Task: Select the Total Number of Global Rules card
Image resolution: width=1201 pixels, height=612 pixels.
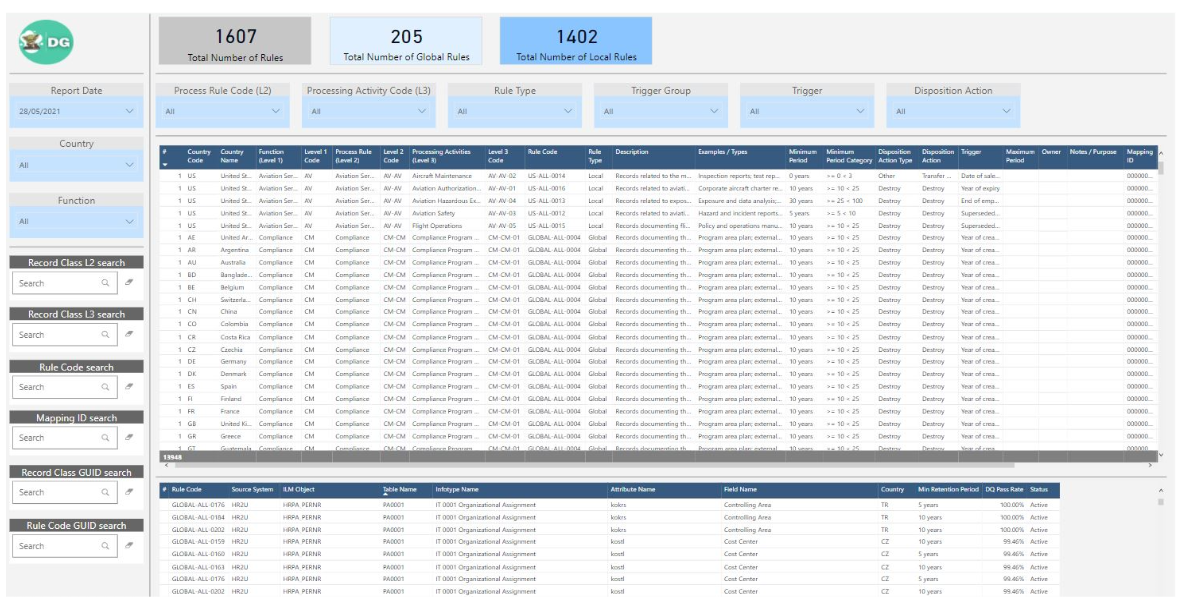Action: pyautogui.click(x=406, y=41)
